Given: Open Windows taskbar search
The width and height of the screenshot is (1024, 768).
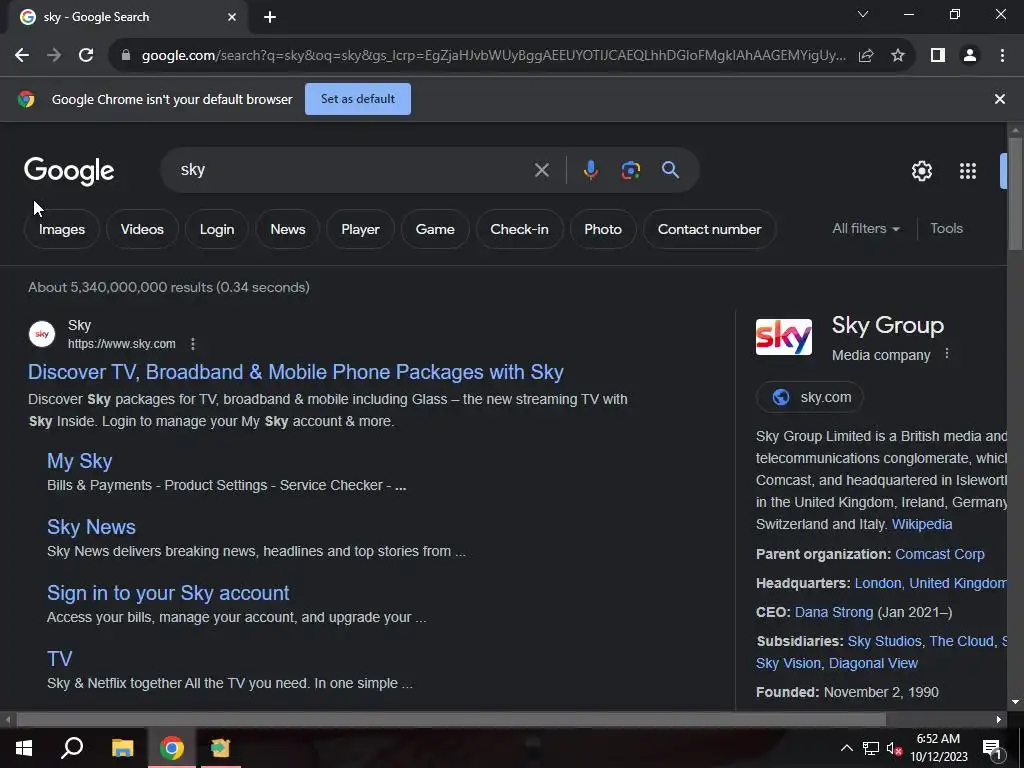Looking at the screenshot, I should (x=72, y=748).
